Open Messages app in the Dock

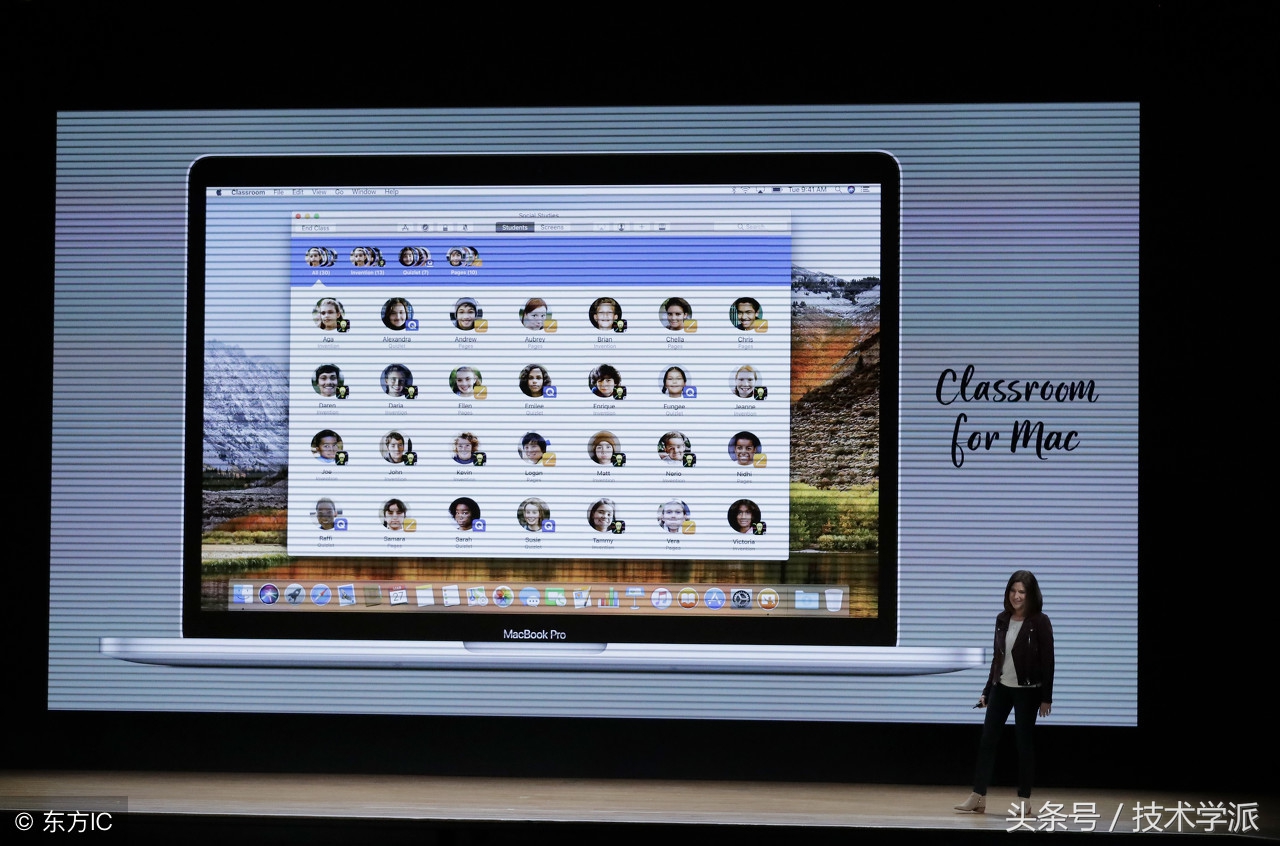[x=529, y=597]
